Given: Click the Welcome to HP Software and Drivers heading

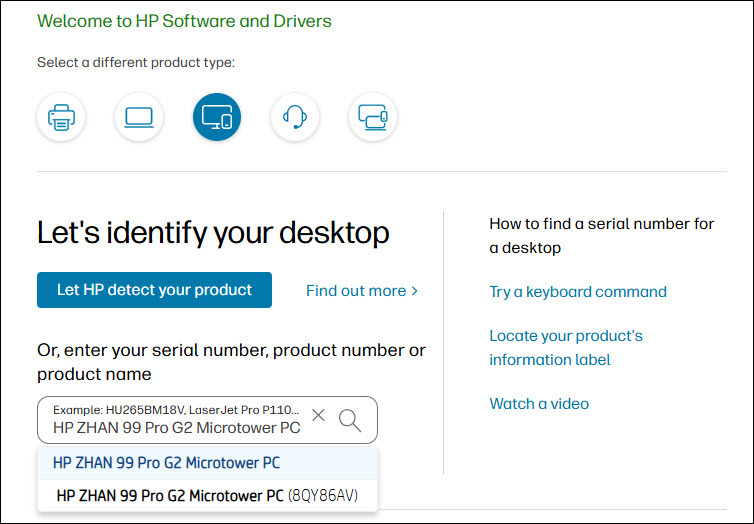Looking at the screenshot, I should [184, 21].
